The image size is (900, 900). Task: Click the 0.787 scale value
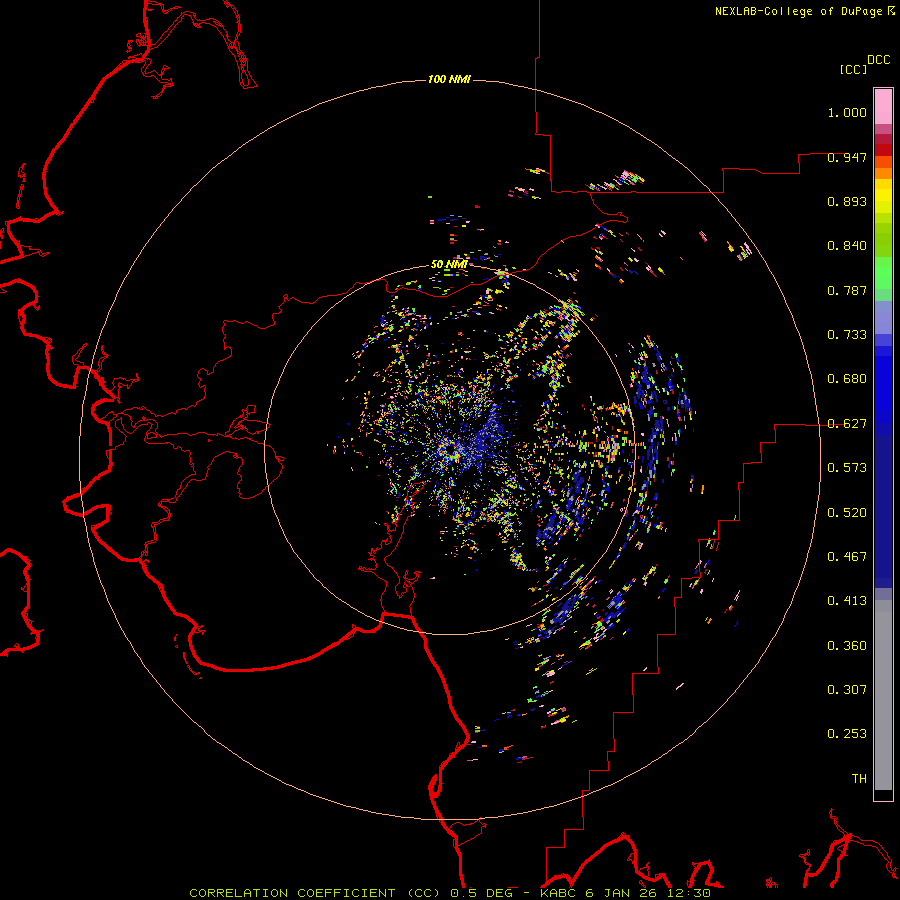[x=847, y=290]
